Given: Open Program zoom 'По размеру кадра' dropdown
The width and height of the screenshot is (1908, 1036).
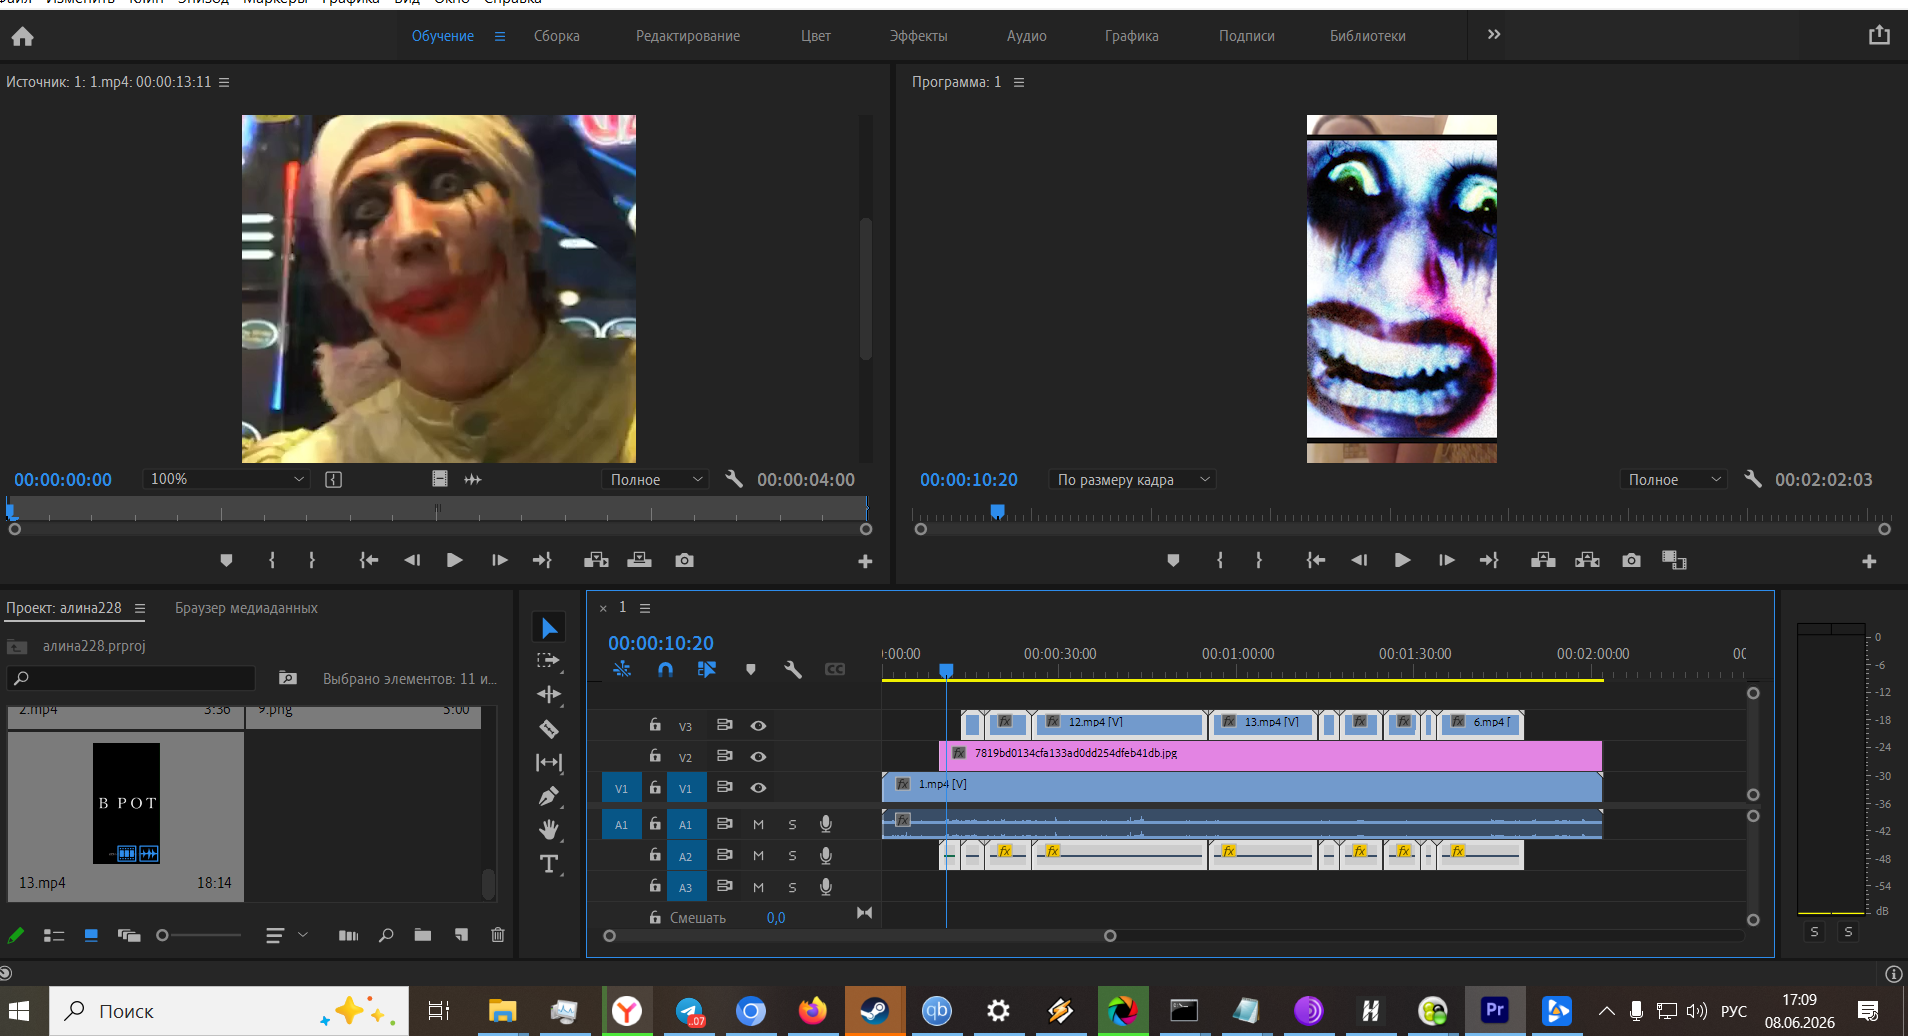Looking at the screenshot, I should [1133, 479].
